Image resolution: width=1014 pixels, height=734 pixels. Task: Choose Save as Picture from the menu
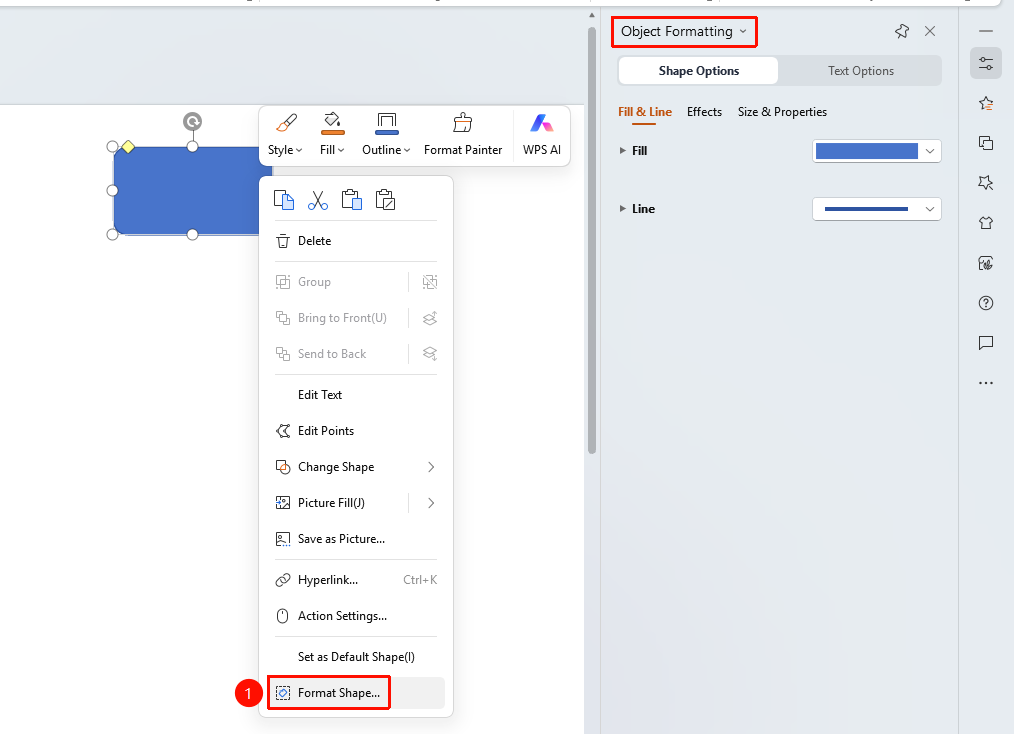tap(356, 539)
